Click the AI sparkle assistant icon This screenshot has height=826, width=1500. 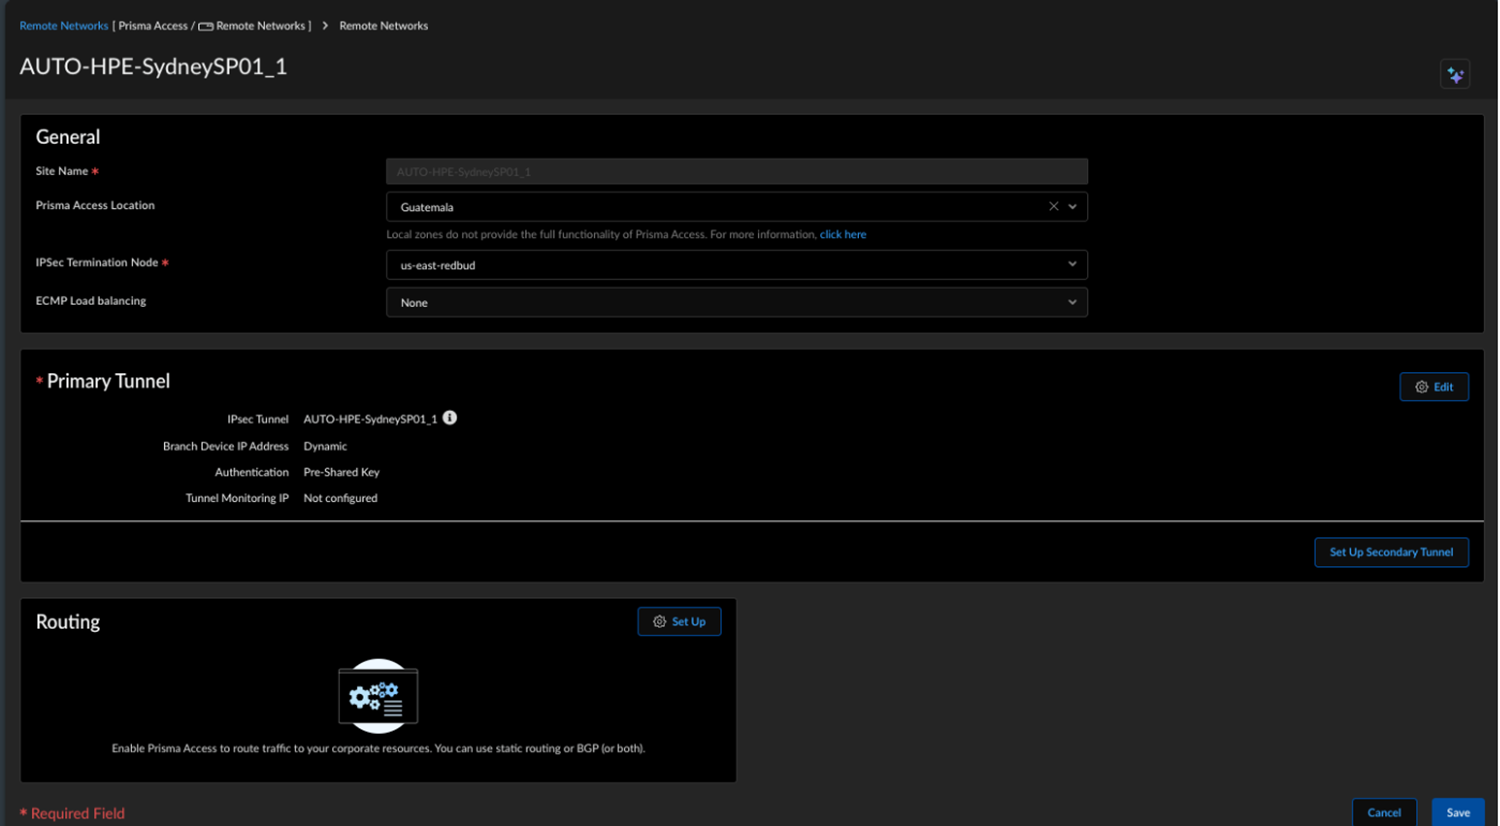point(1455,74)
